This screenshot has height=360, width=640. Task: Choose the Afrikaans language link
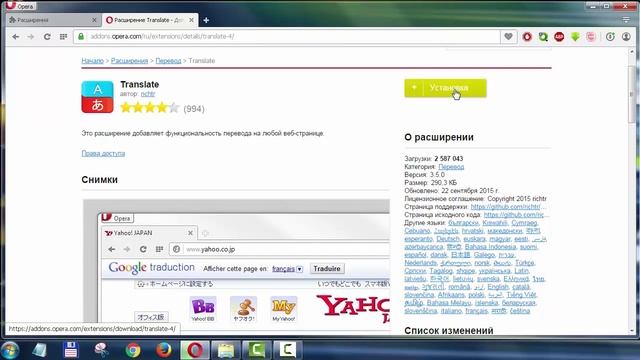pos(451,295)
